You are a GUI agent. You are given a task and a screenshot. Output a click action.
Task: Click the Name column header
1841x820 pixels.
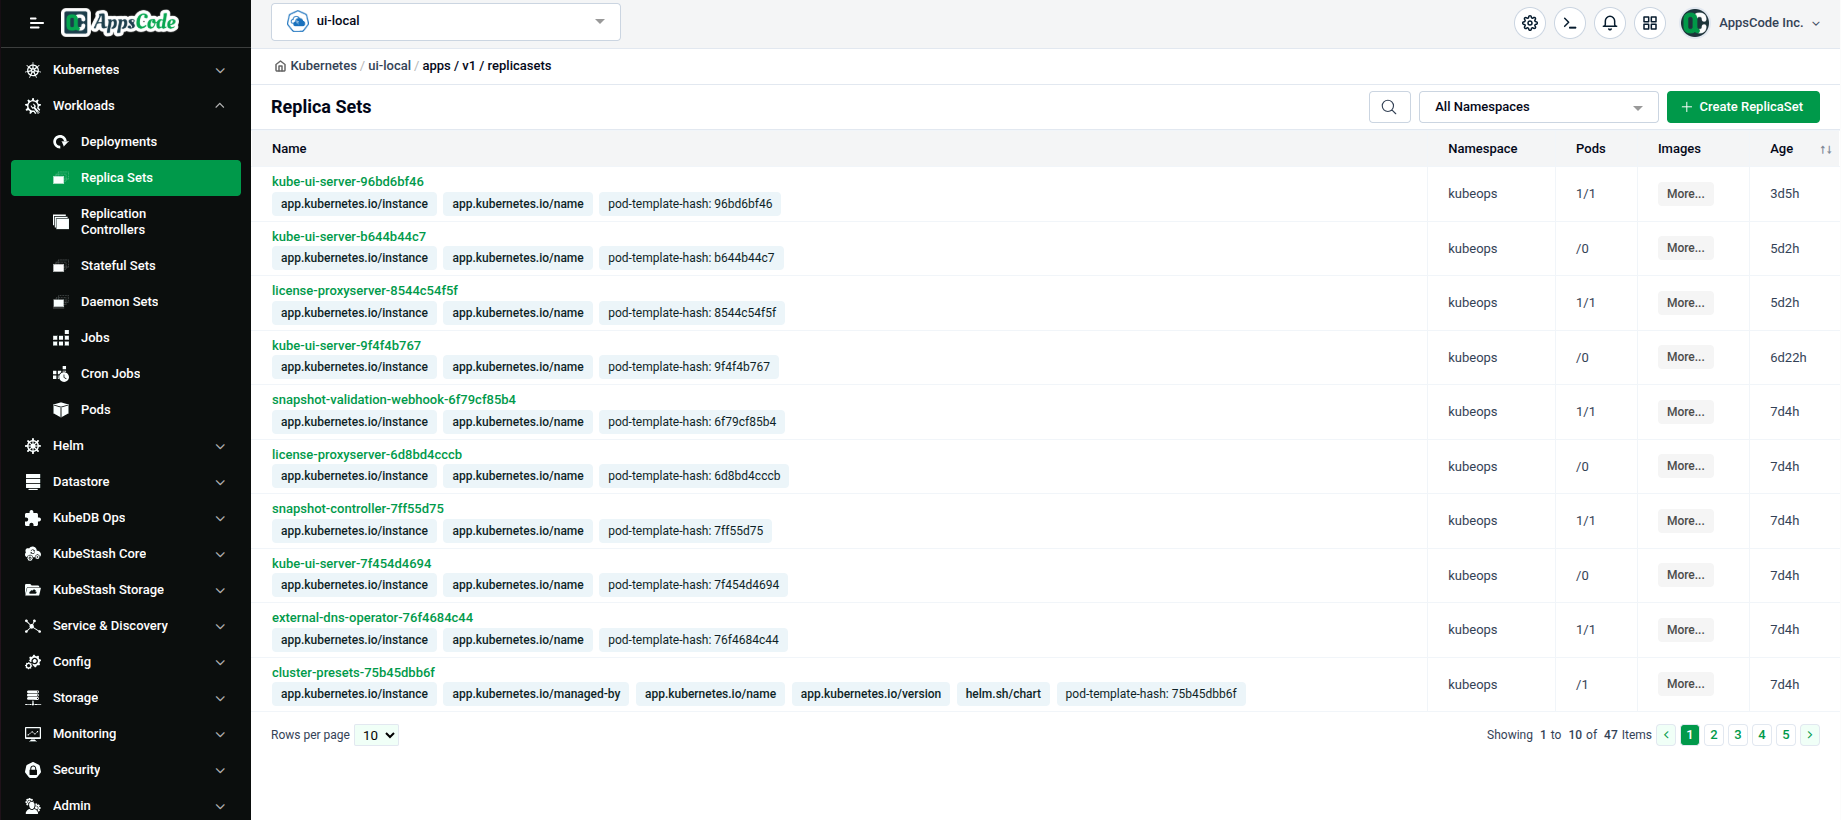[x=289, y=149]
